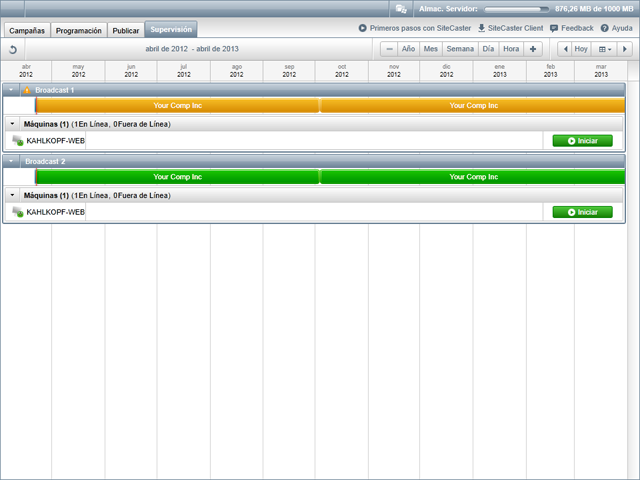This screenshot has height=480, width=640.
Task: Click the Ayuda help icon
Action: pos(604,29)
